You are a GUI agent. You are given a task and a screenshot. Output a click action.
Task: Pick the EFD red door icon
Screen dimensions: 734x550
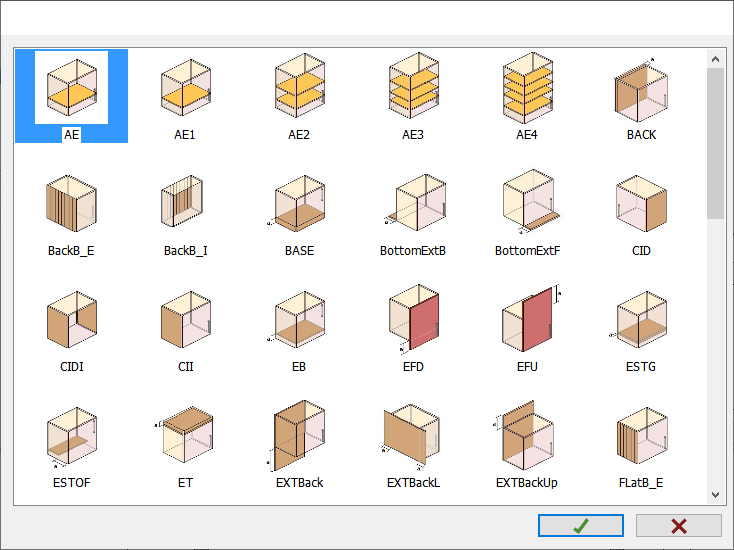point(414,318)
